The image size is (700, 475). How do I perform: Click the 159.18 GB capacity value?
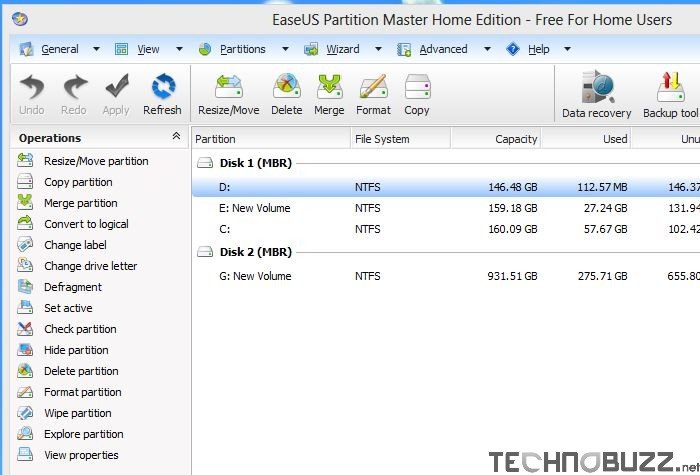[x=512, y=208]
